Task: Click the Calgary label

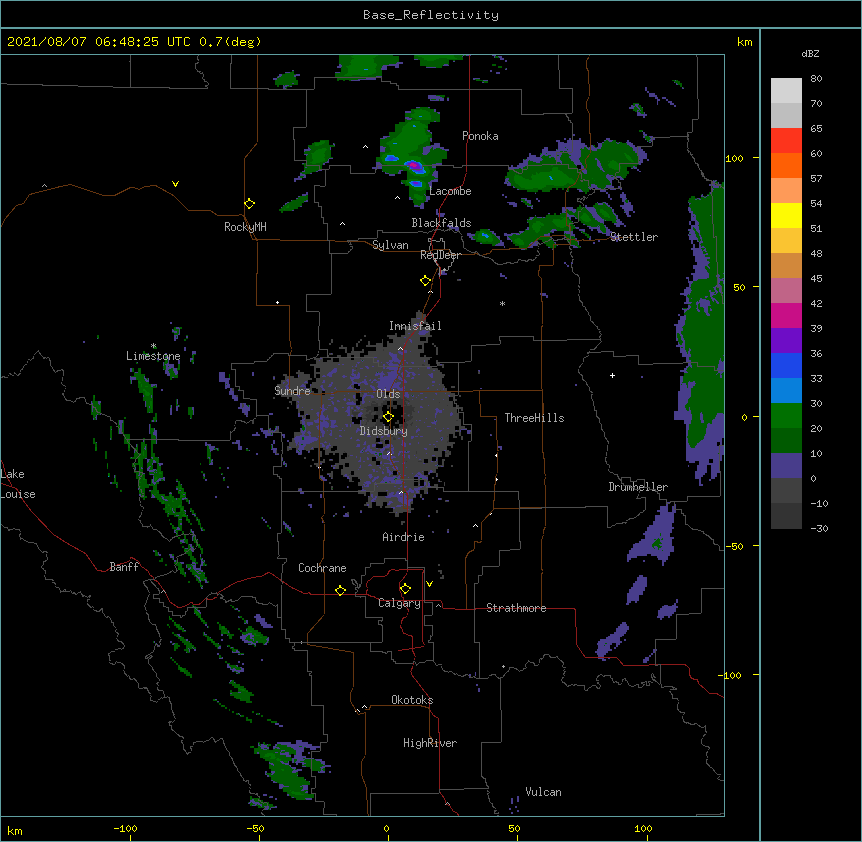Action: click(400, 603)
